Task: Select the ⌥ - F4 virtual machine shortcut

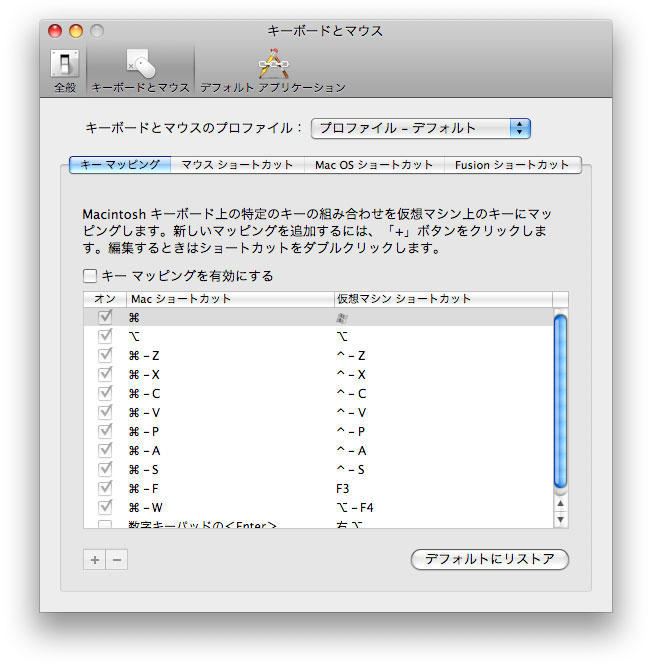Action: [355, 508]
